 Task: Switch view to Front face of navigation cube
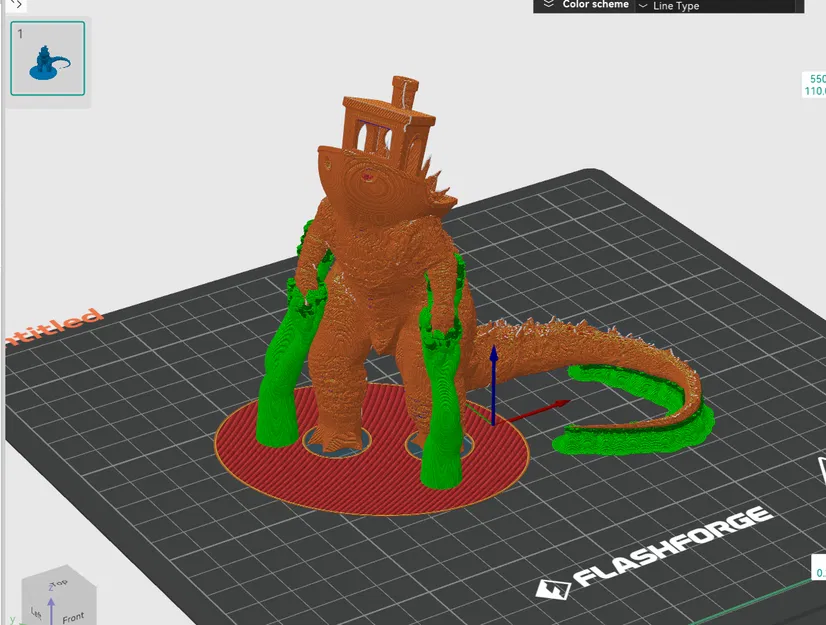click(x=73, y=617)
